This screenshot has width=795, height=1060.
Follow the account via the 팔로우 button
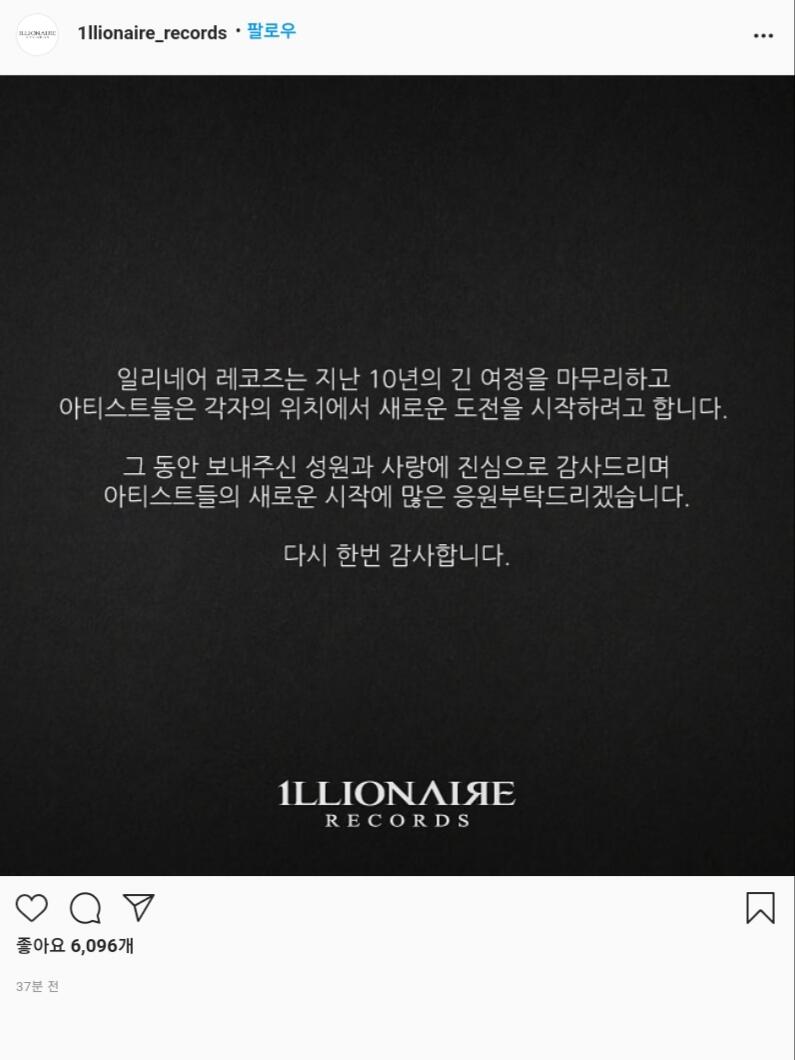pyautogui.click(x=271, y=31)
